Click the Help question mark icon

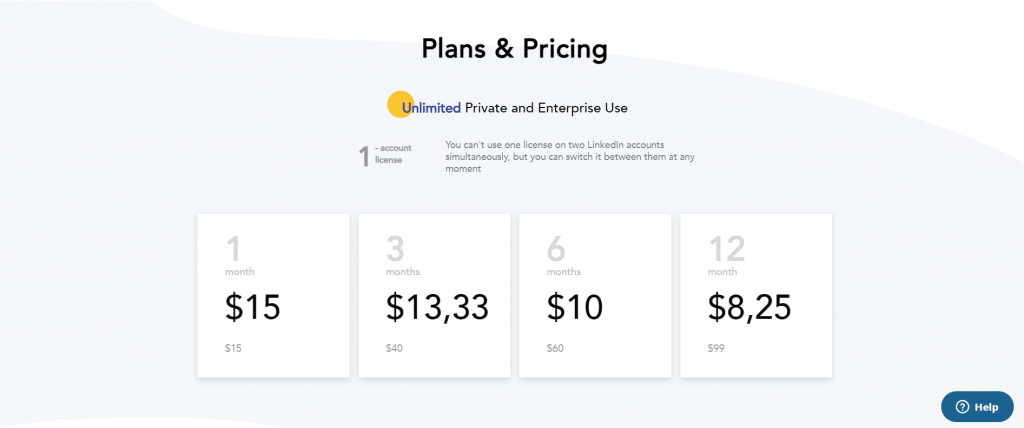tap(962, 407)
